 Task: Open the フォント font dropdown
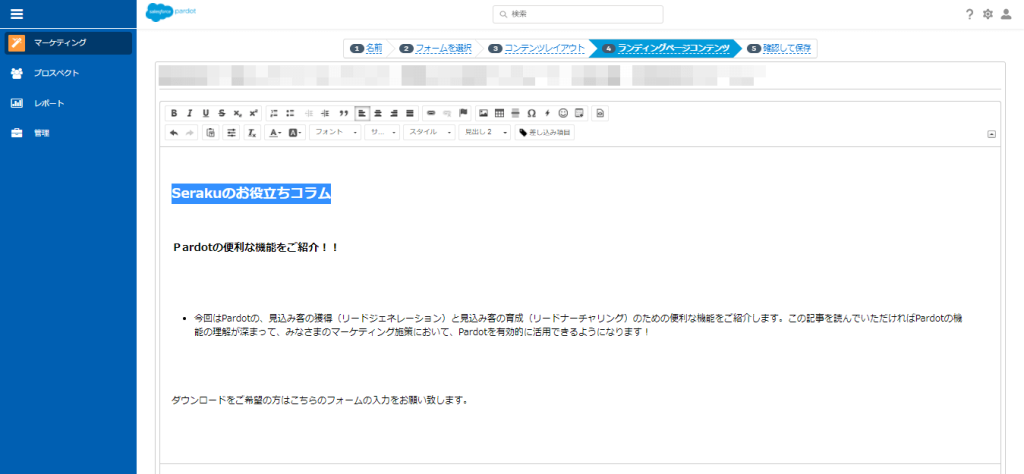click(336, 133)
